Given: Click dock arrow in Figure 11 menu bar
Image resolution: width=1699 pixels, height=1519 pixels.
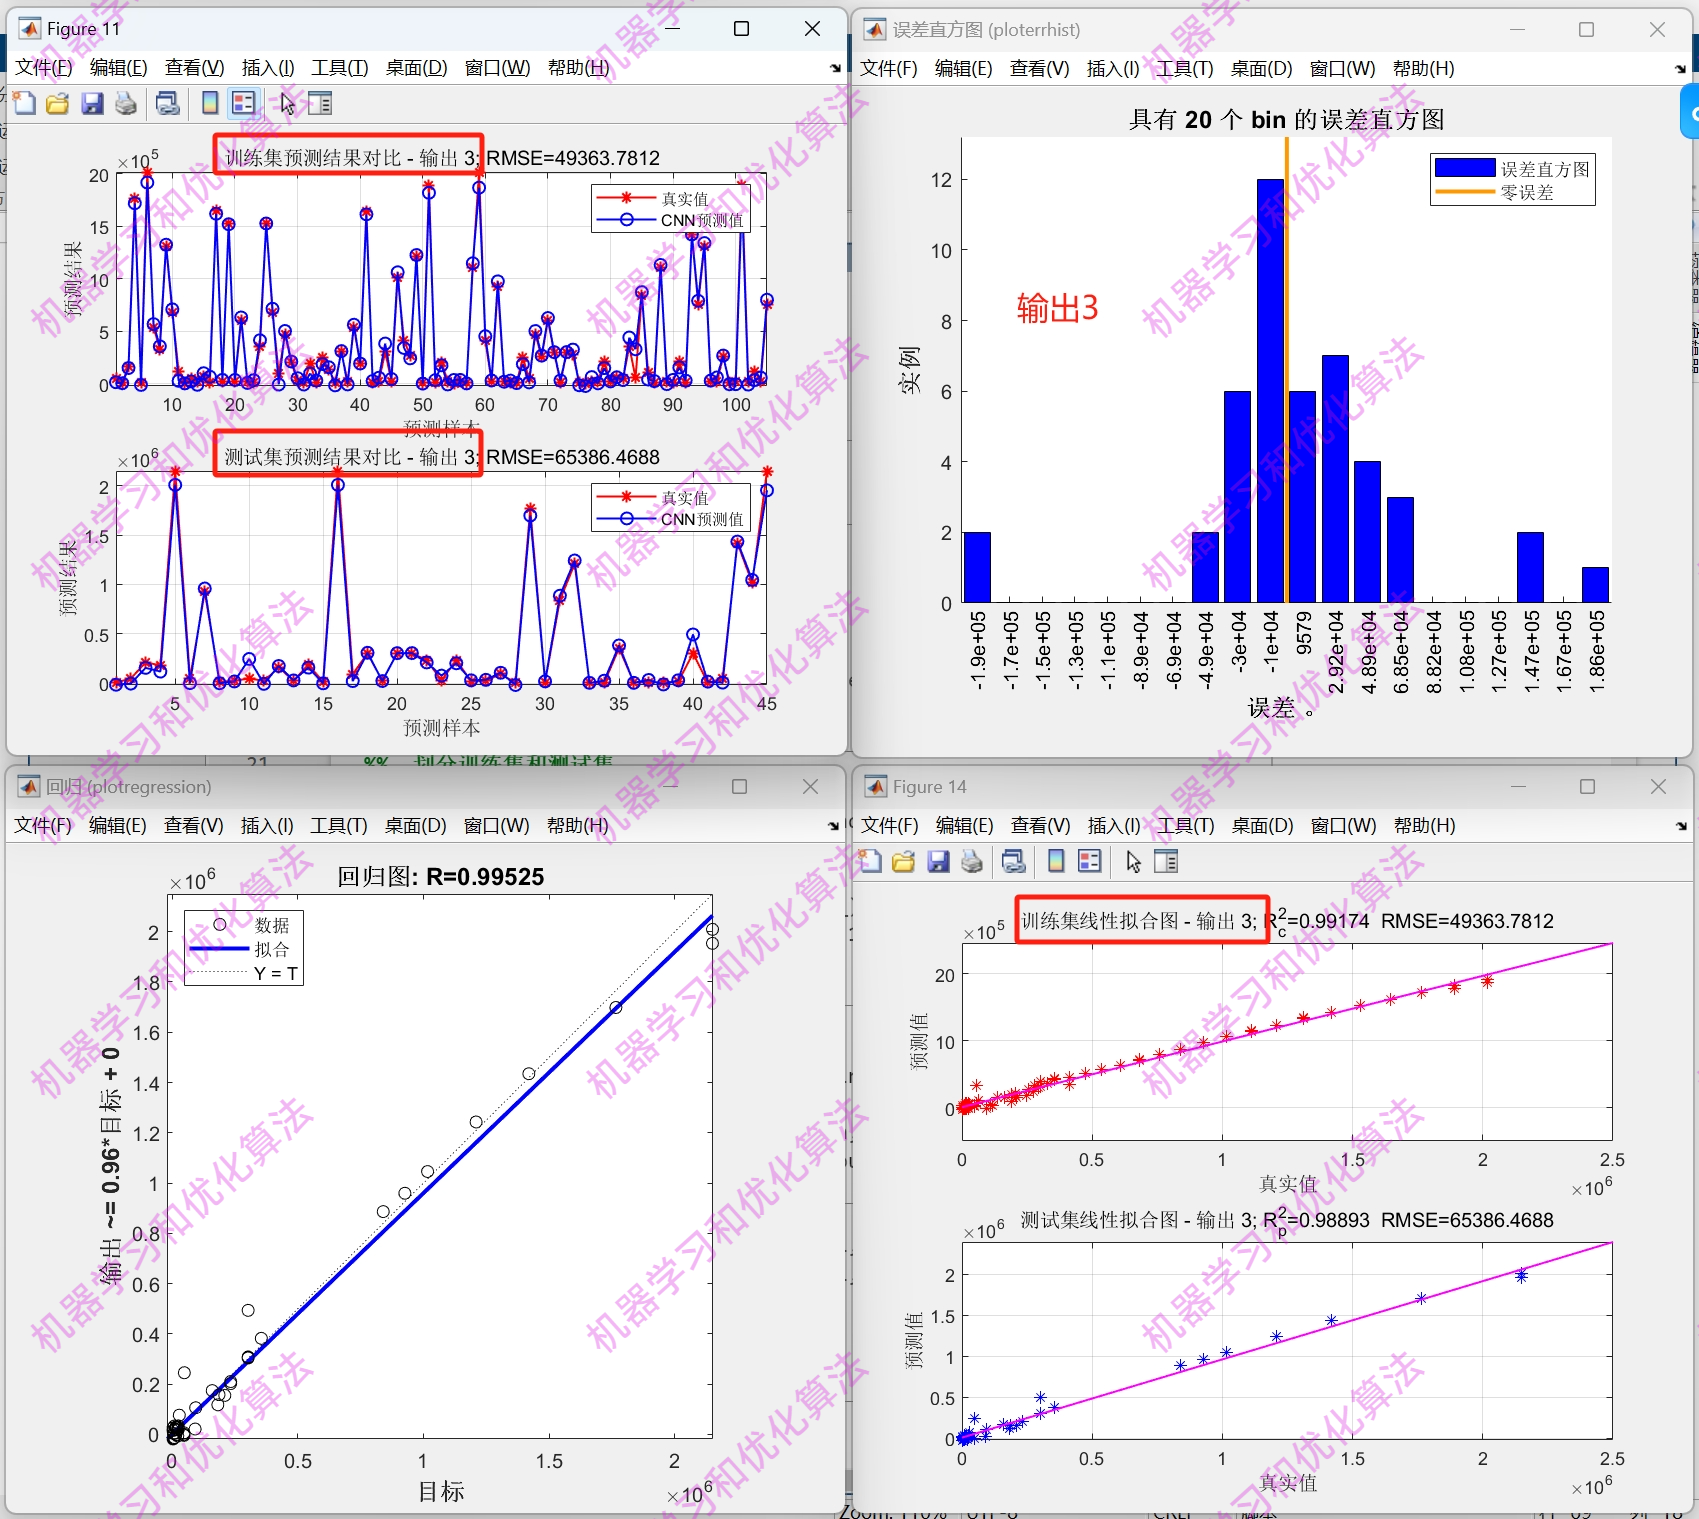Looking at the screenshot, I should click(x=835, y=68).
